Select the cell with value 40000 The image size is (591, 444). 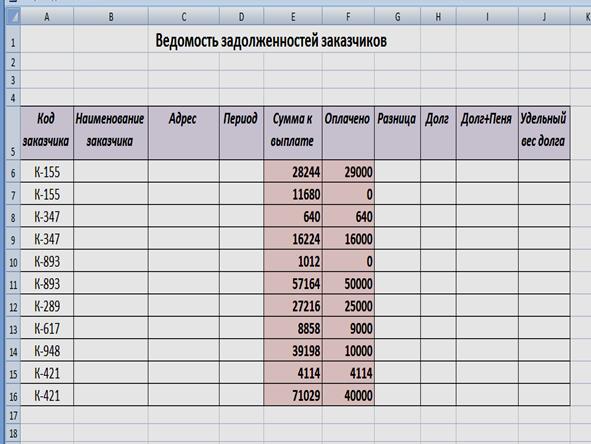click(348, 395)
